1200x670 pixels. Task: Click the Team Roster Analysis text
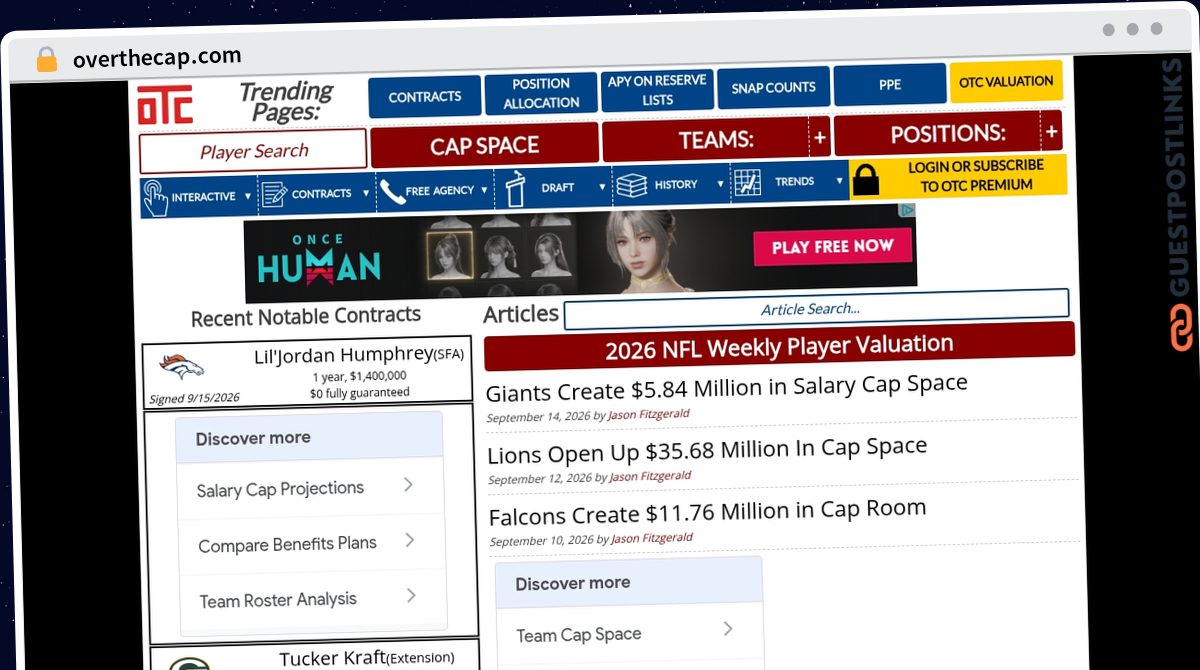278,600
